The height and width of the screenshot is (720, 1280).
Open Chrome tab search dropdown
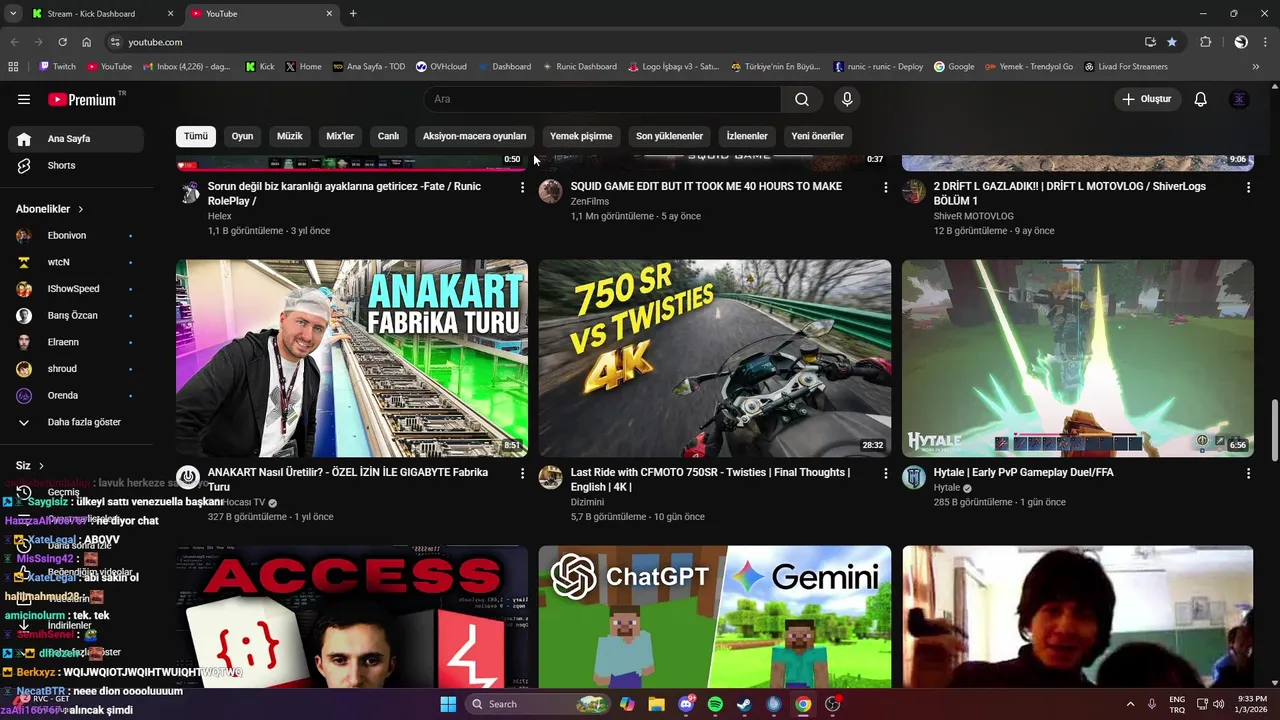(x=13, y=14)
